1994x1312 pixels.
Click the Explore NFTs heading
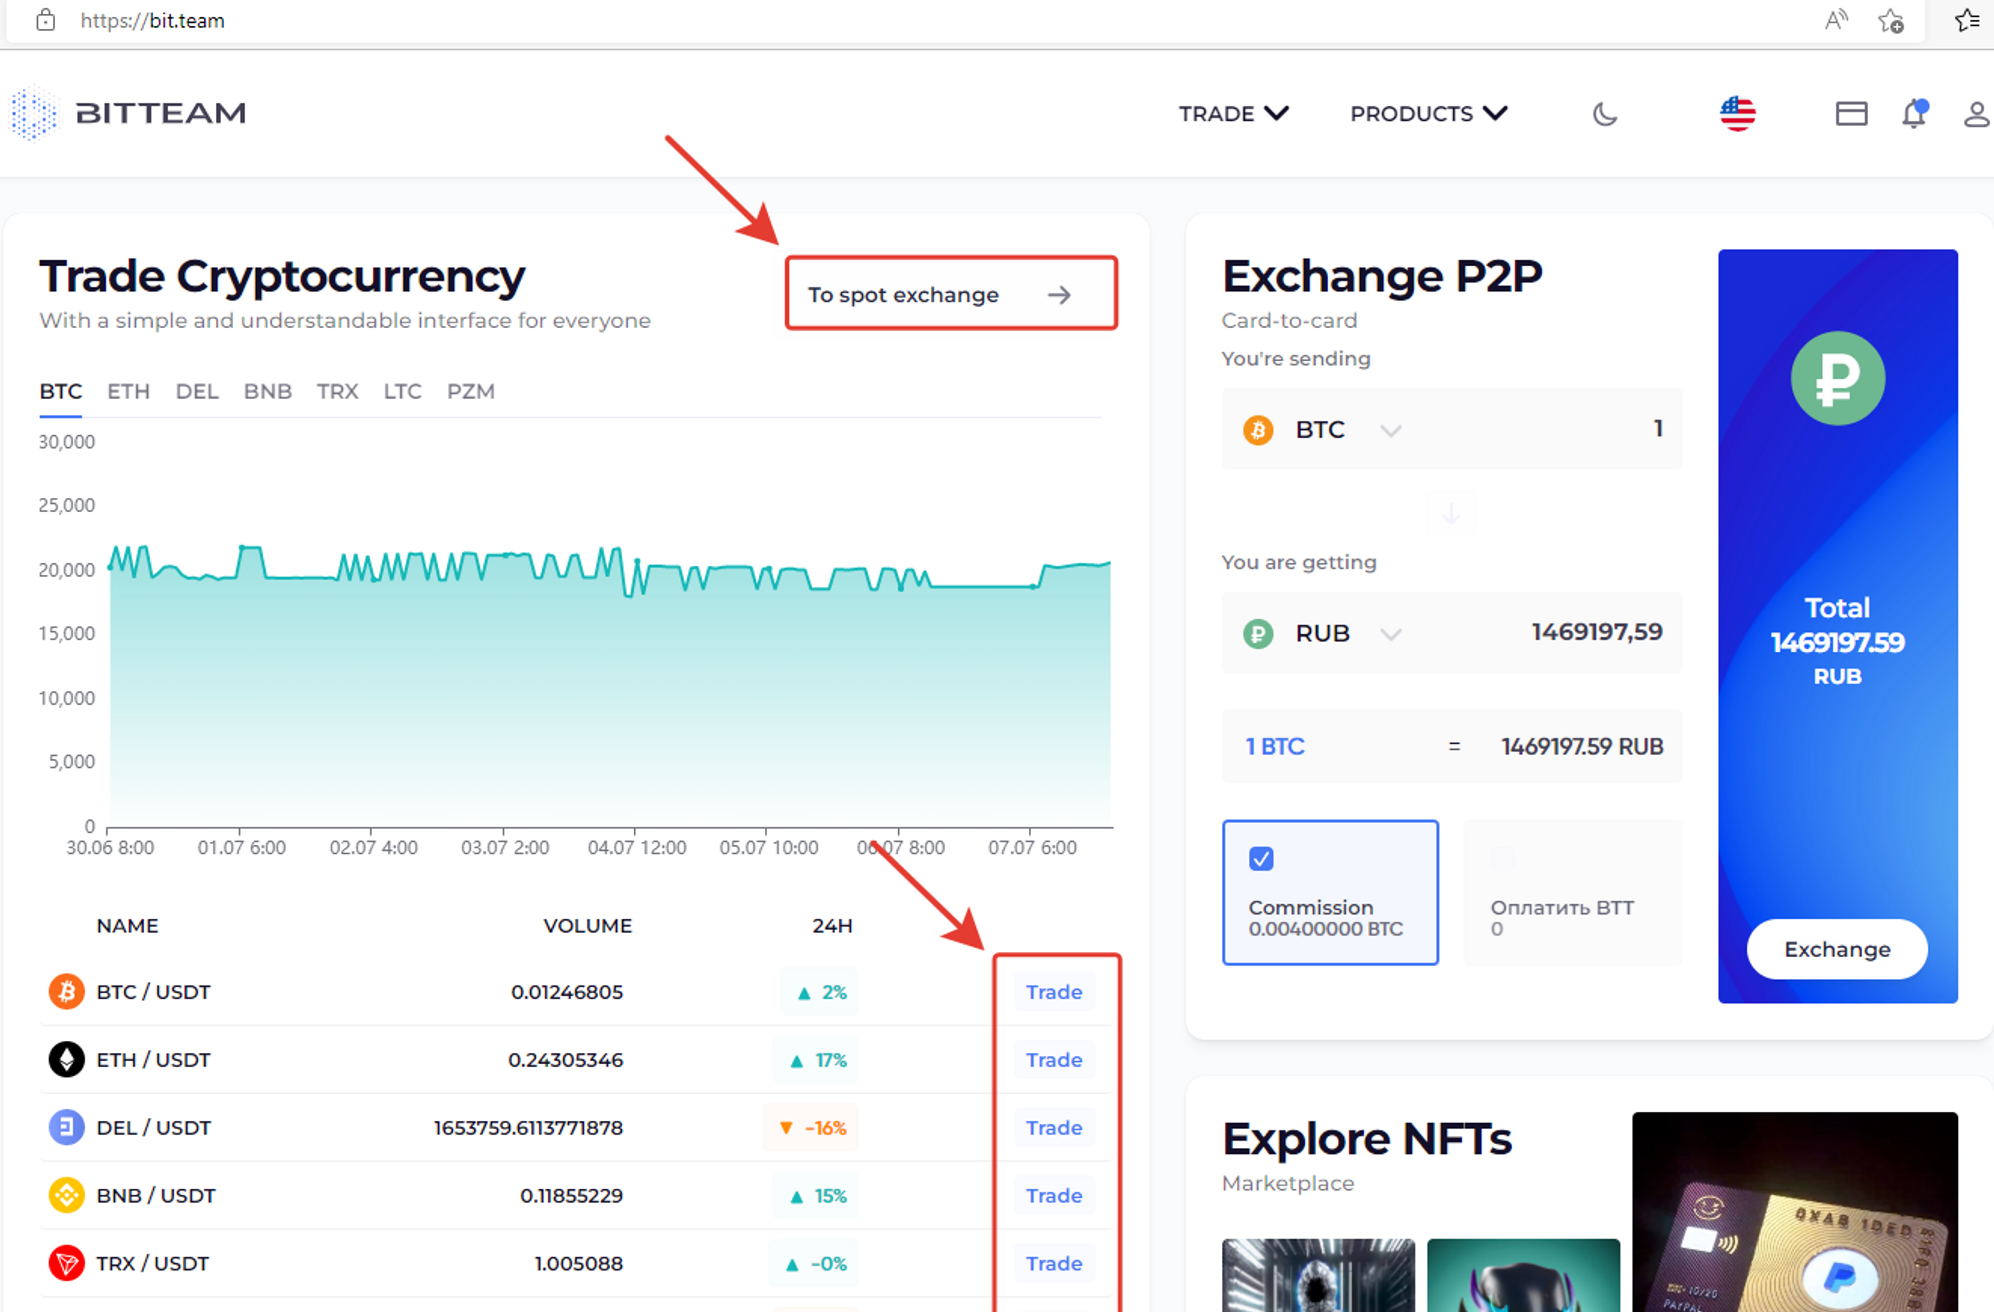[x=1366, y=1139]
